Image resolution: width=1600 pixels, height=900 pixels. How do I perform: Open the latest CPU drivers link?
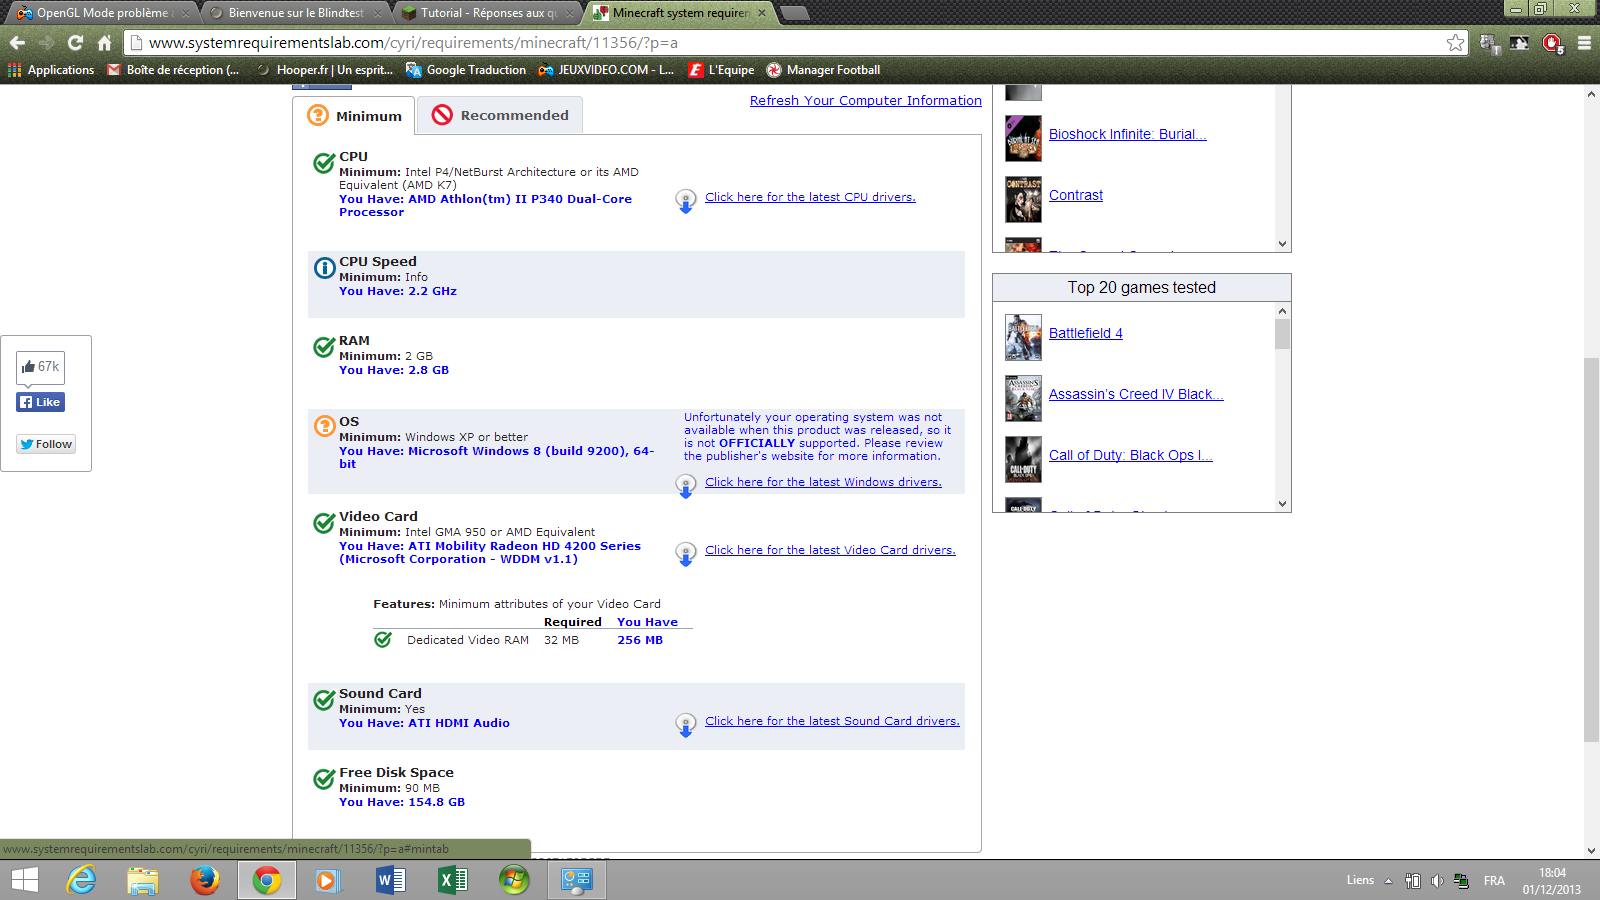coord(810,197)
